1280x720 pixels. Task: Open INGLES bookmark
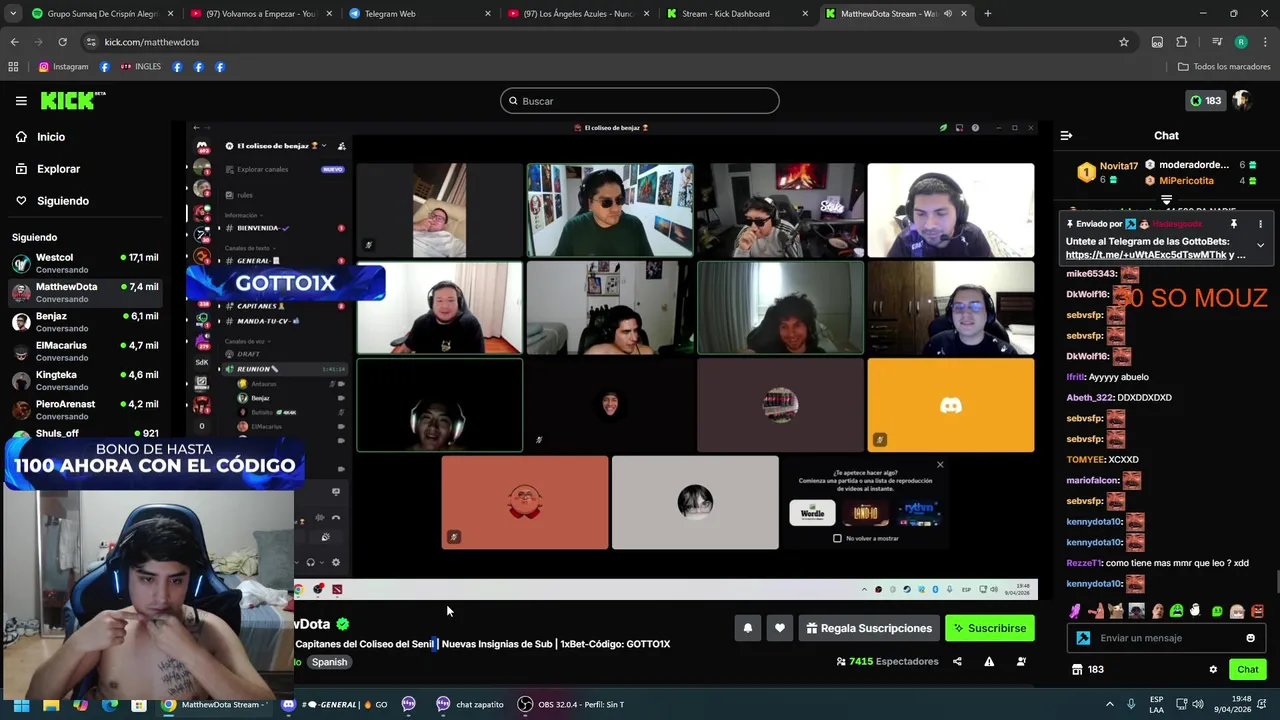(140, 67)
